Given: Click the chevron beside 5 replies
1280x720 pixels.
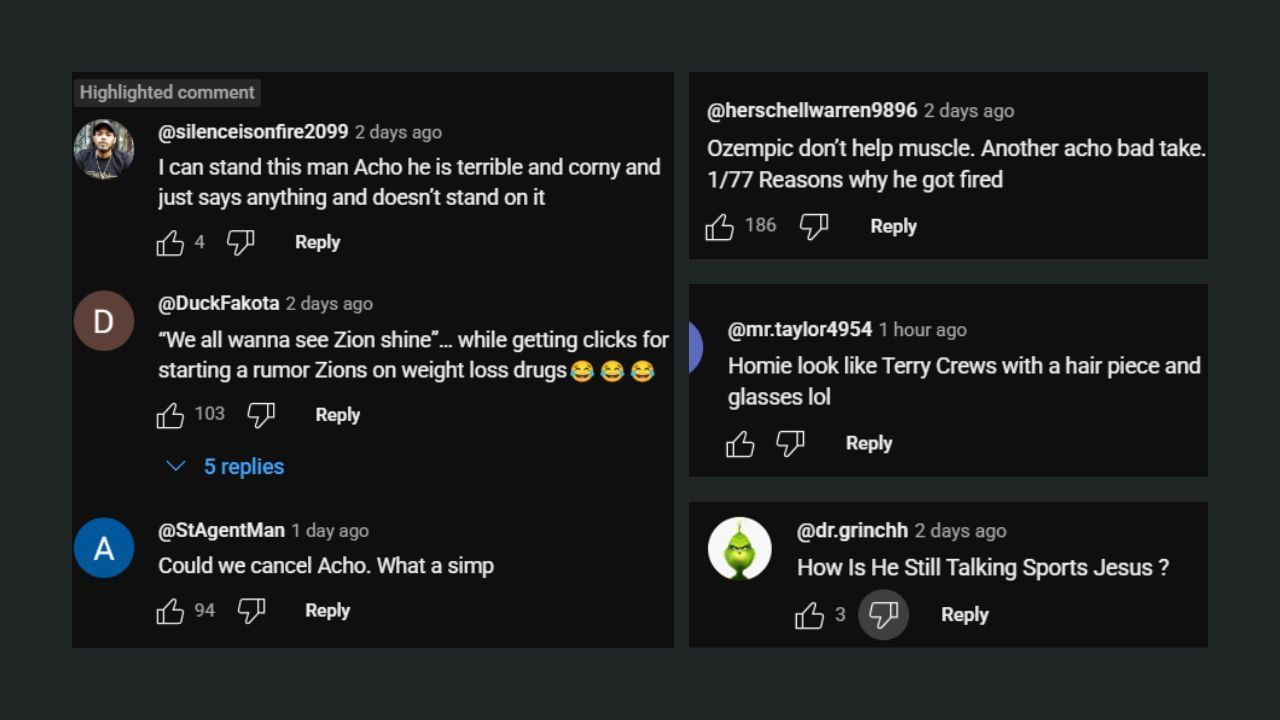Looking at the screenshot, I should (176, 467).
